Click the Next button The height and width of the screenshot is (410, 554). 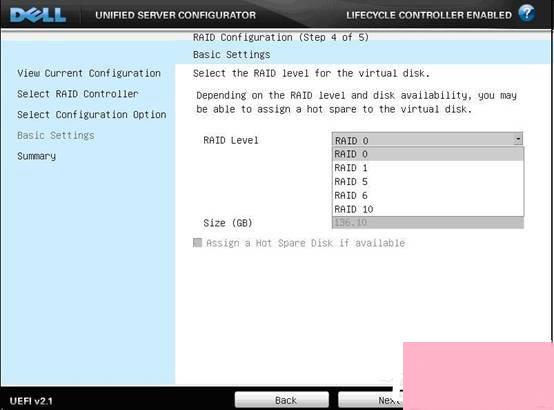371,400
